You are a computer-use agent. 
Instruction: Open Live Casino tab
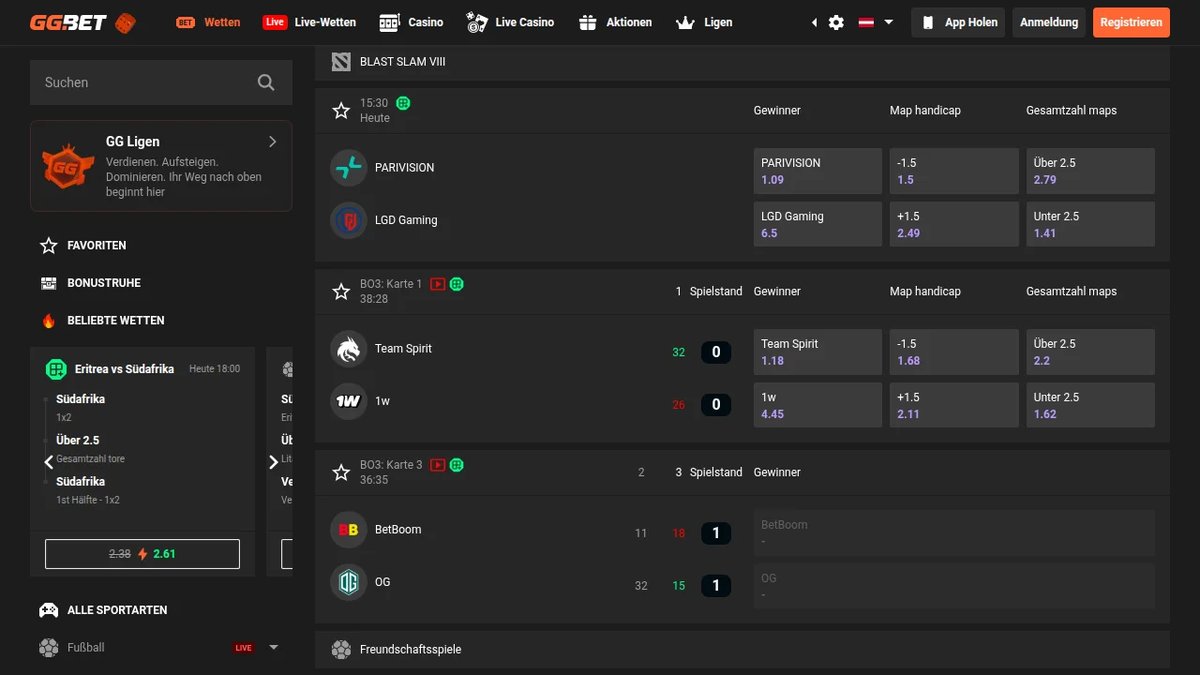(x=510, y=22)
